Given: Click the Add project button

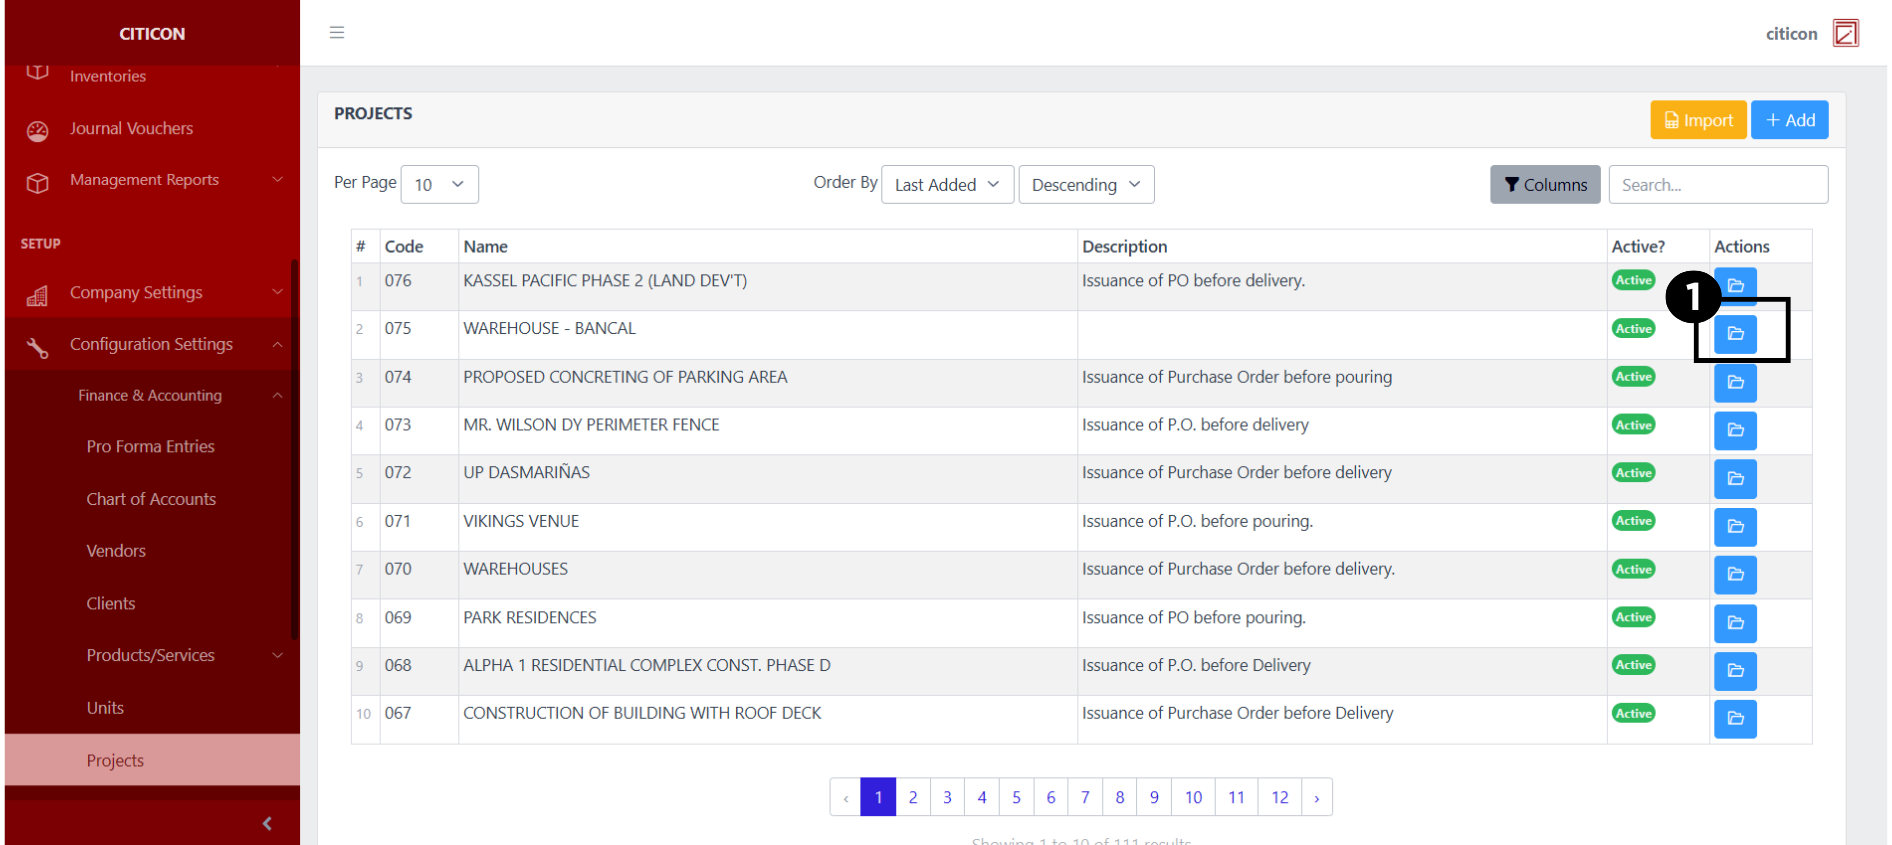Looking at the screenshot, I should pos(1789,121).
